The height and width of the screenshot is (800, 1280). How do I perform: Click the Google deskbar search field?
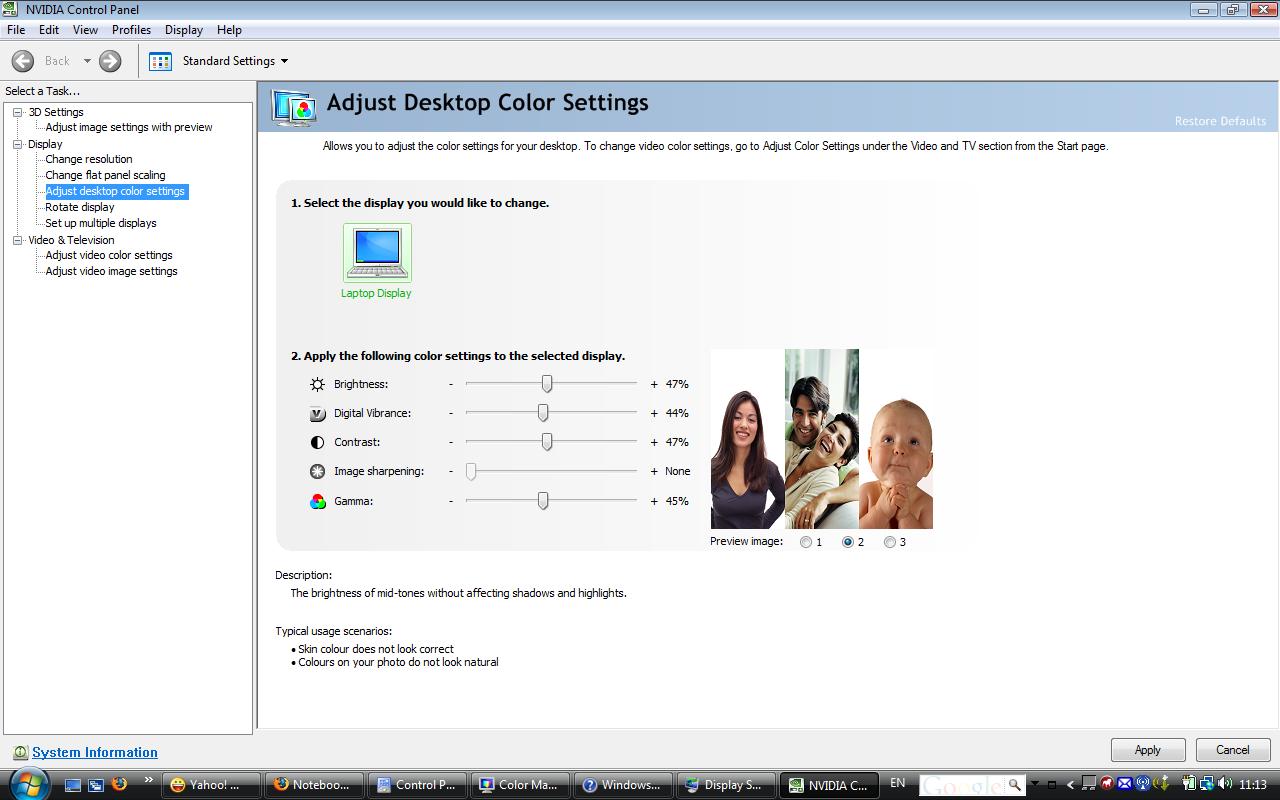[962, 784]
